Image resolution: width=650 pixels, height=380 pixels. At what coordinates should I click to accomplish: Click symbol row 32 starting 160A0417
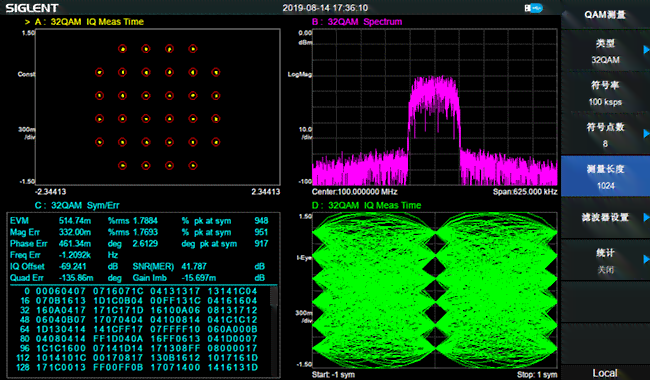tap(140, 310)
